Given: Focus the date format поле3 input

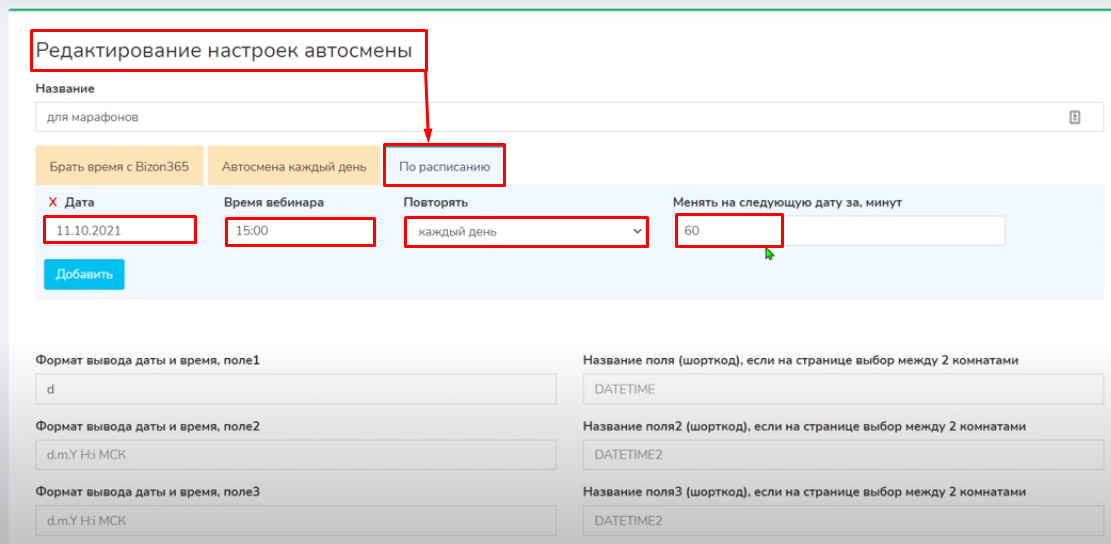Looking at the screenshot, I should click(295, 521).
